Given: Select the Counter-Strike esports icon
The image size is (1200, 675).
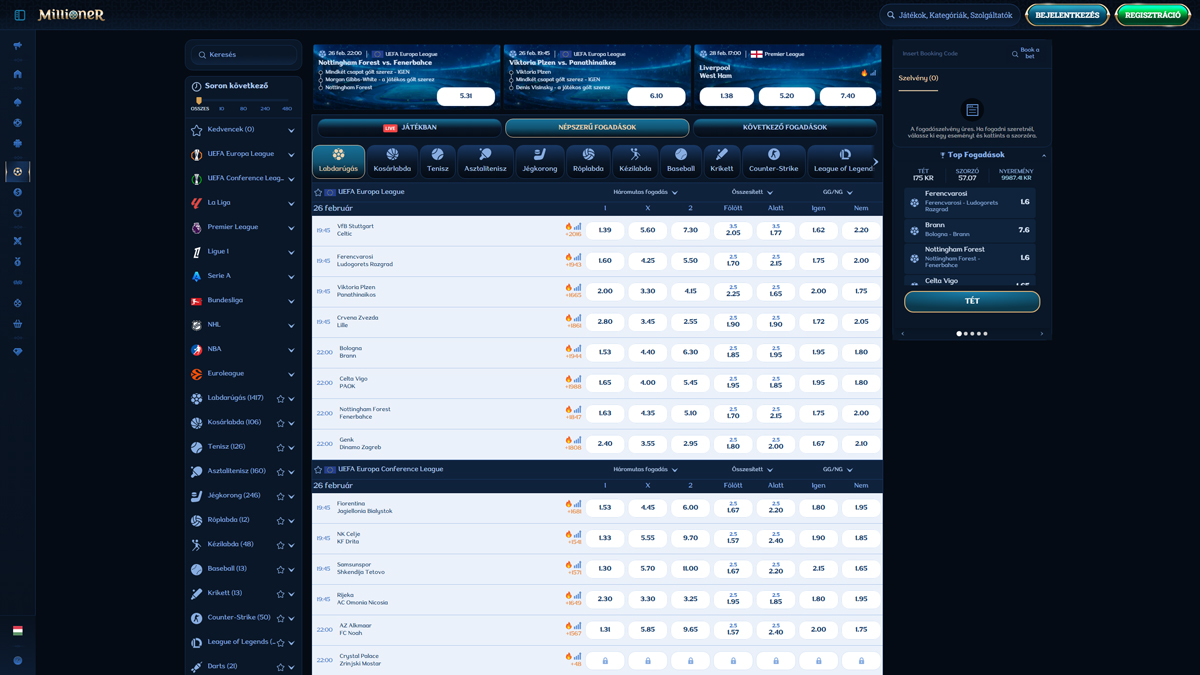Looking at the screenshot, I should [x=773, y=161].
